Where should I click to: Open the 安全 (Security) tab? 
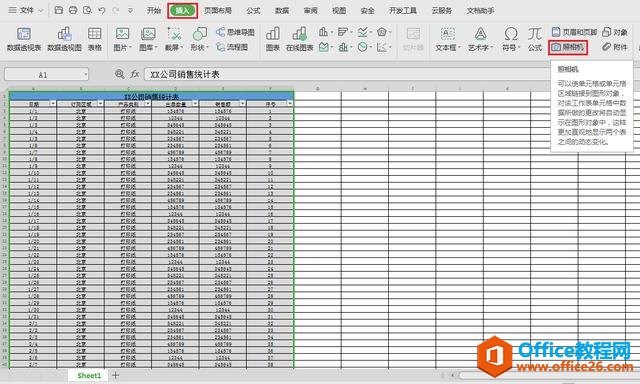pos(367,11)
